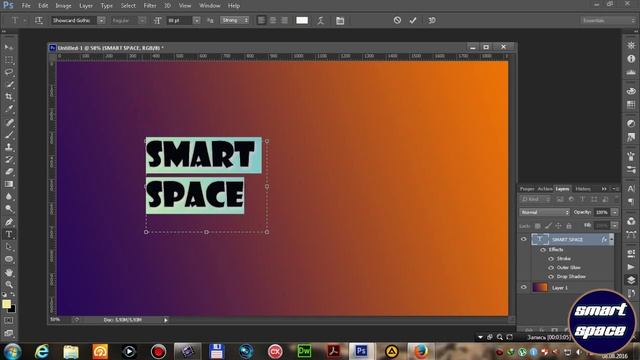The image size is (640, 360).
Task: Select the Ellipse shape tool
Action: click(x=9, y=259)
